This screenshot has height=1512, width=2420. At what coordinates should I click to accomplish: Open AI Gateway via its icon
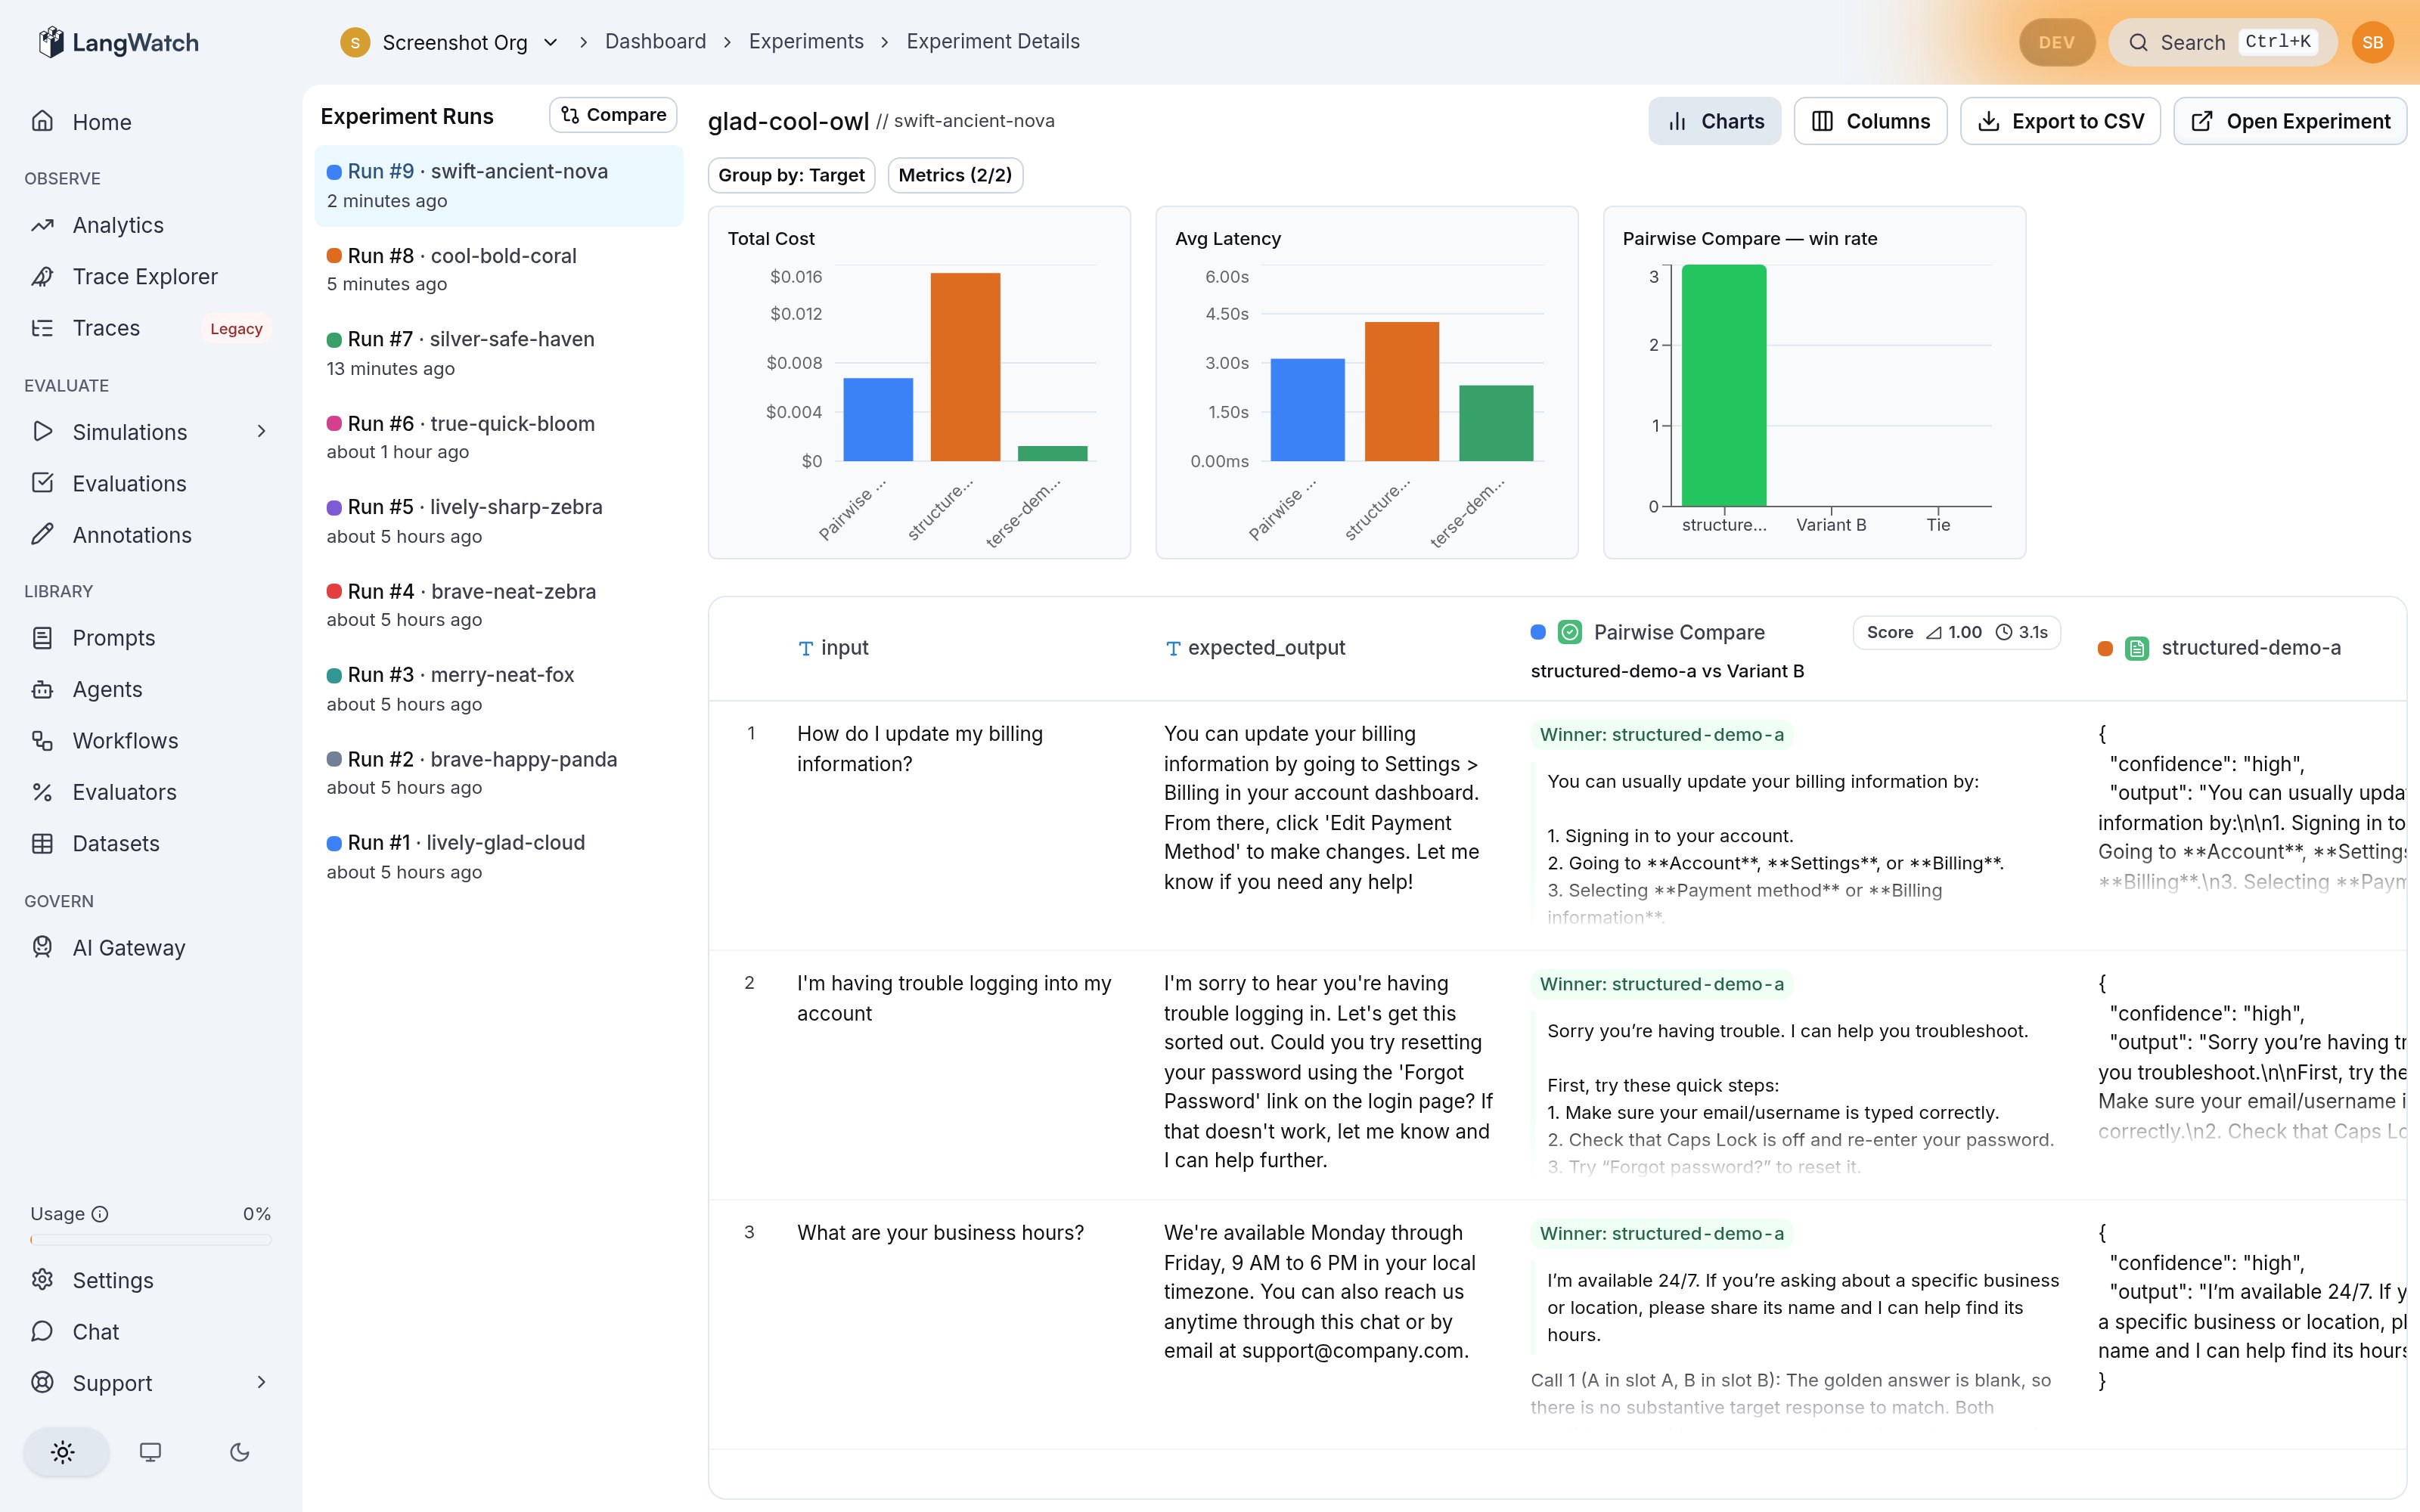pos(42,947)
